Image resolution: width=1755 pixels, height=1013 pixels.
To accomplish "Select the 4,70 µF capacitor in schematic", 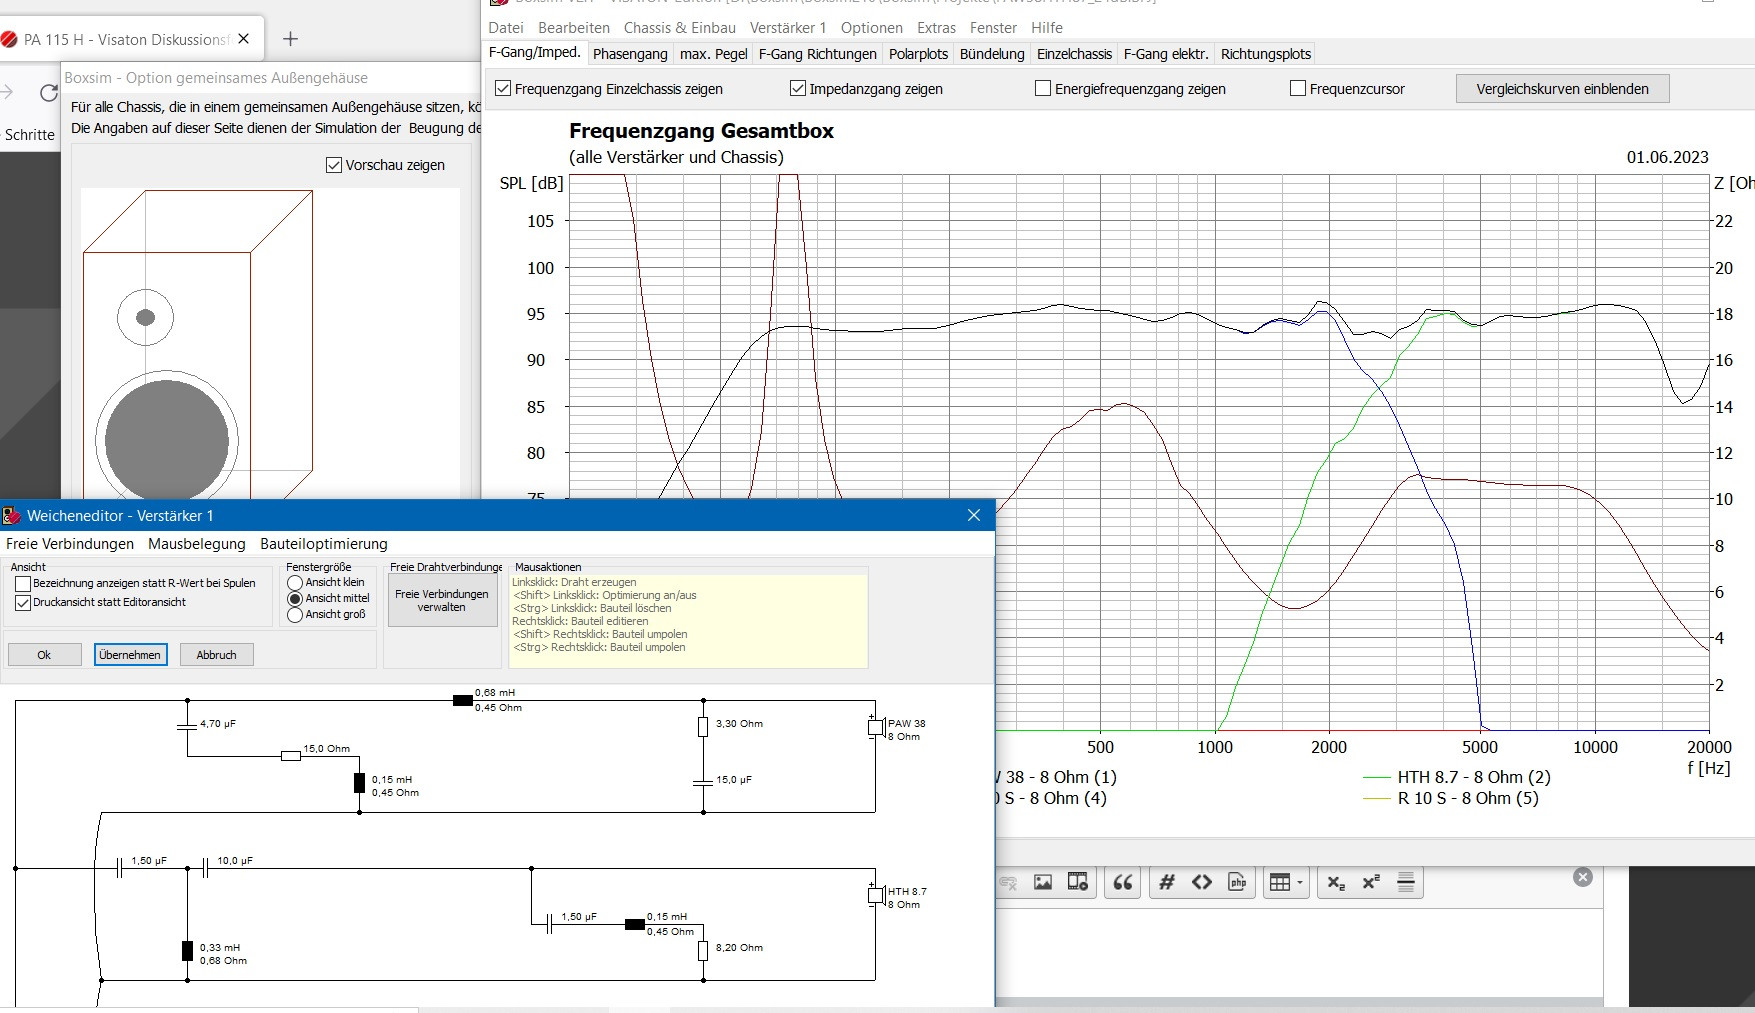I will tap(187, 725).
